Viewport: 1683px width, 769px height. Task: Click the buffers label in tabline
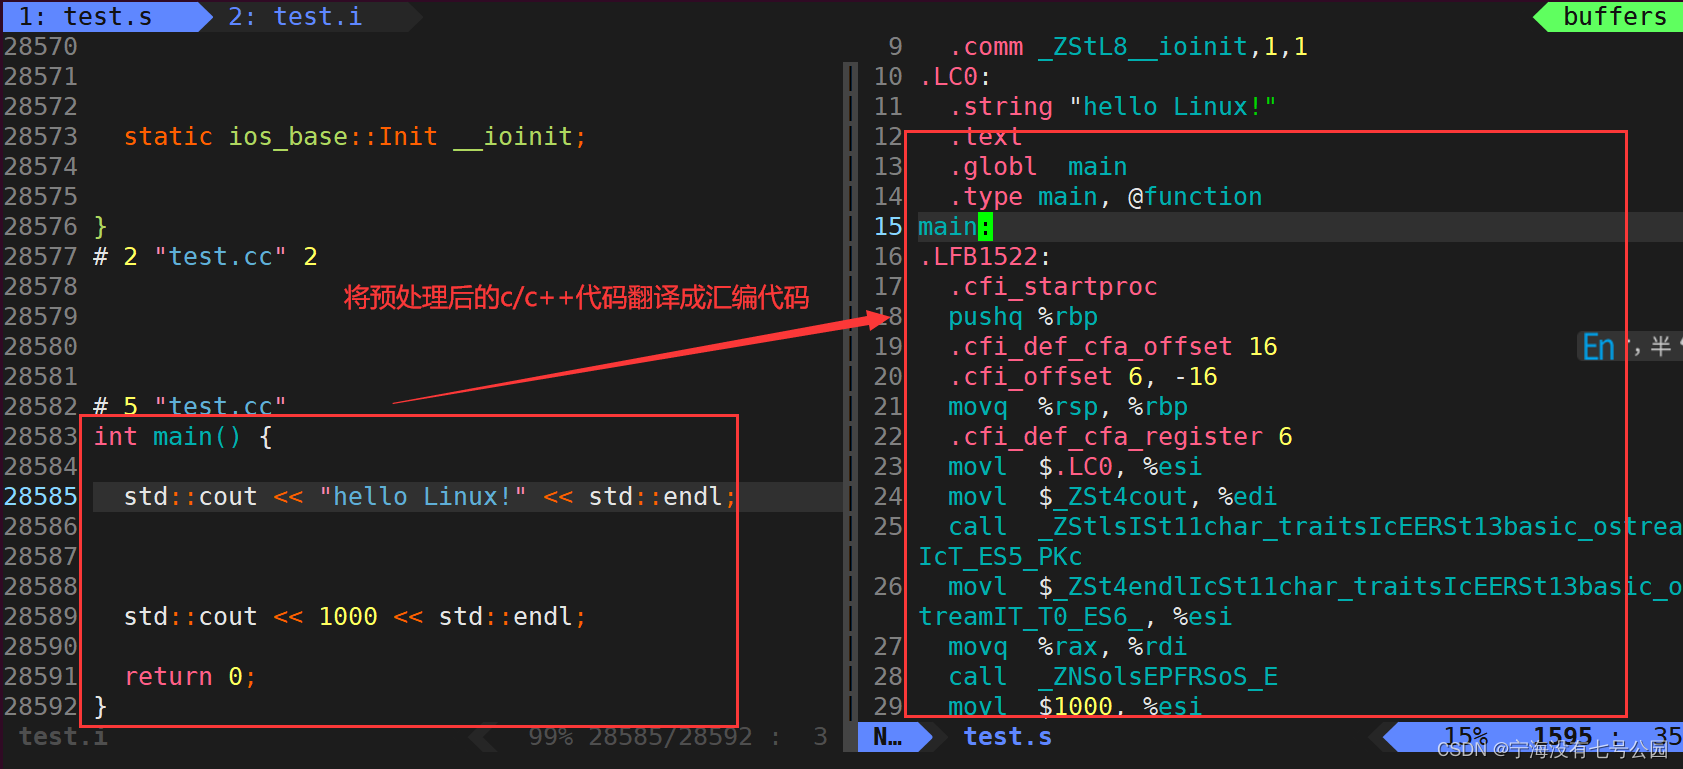pyautogui.click(x=1614, y=17)
